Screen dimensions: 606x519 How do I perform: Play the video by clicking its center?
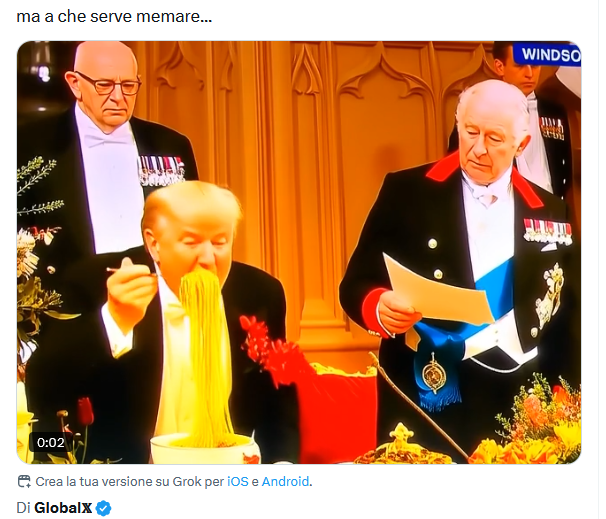click(299, 252)
